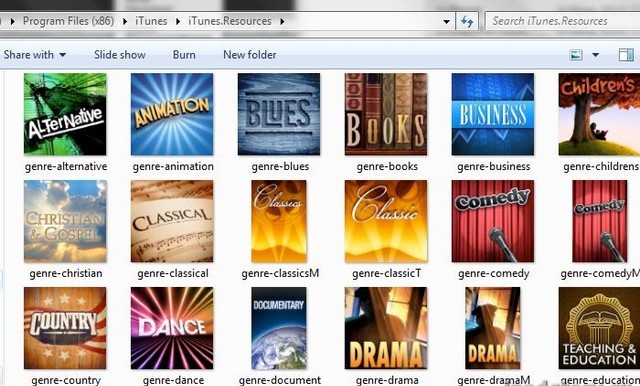Click the genre-comedy file name

(493, 273)
